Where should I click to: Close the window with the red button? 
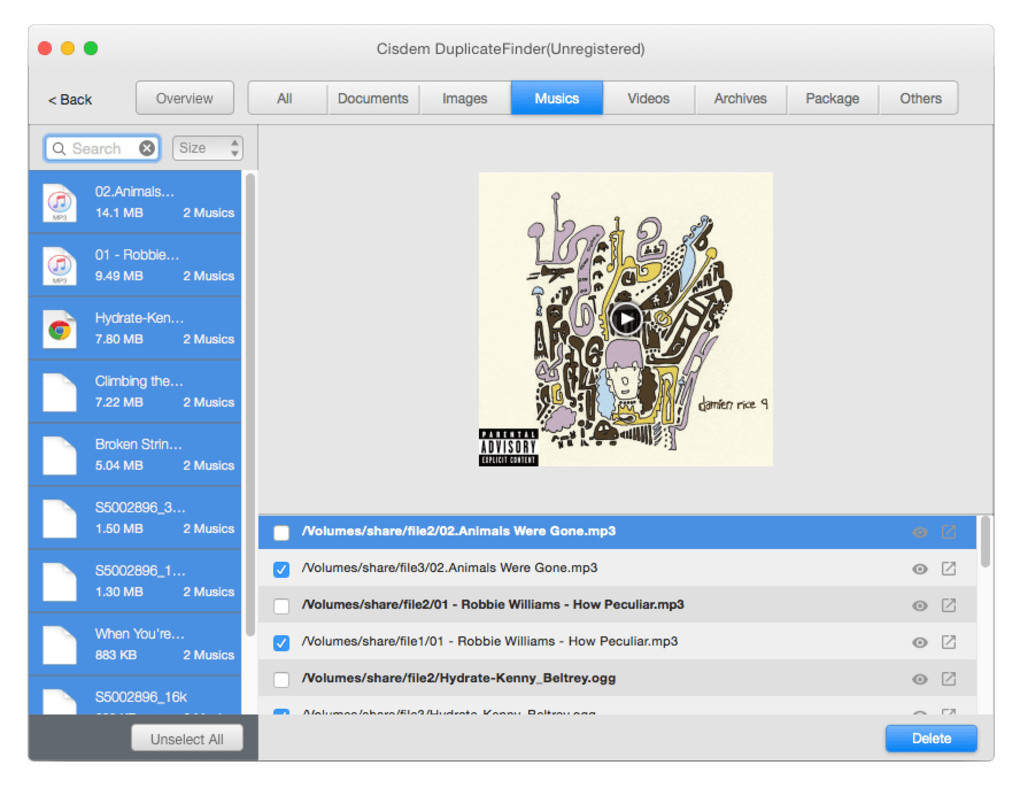[45, 48]
